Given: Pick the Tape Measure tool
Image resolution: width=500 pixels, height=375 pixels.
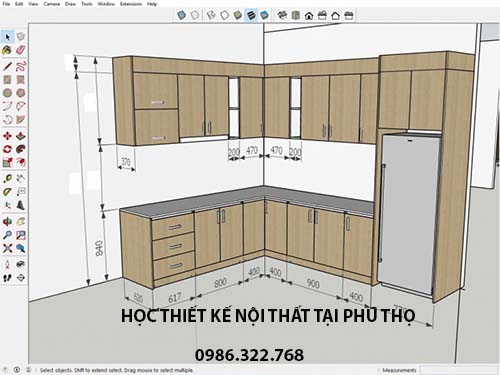Looking at the screenshot, I should (7, 178).
